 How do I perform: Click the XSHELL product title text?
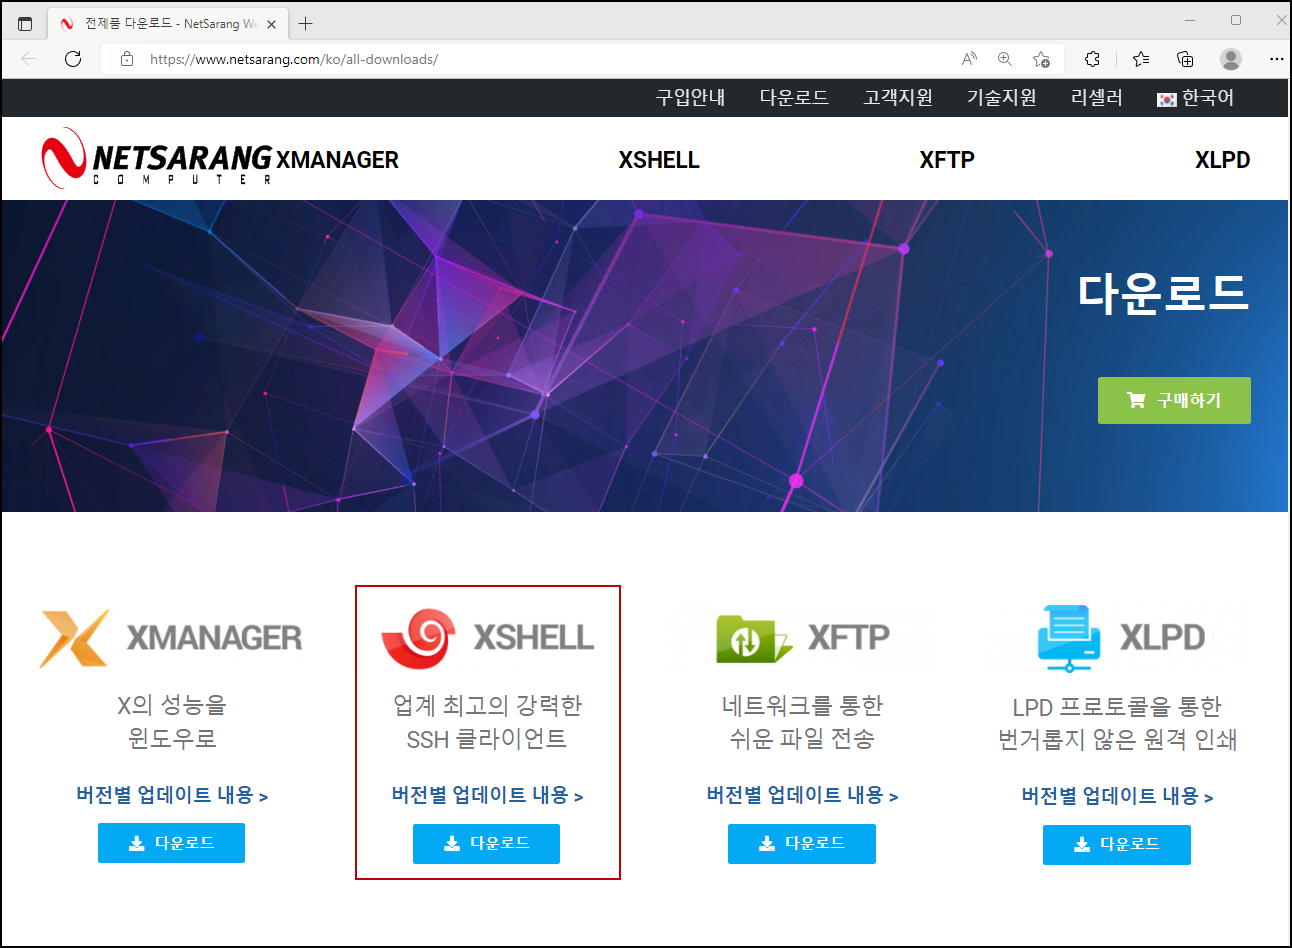(533, 637)
